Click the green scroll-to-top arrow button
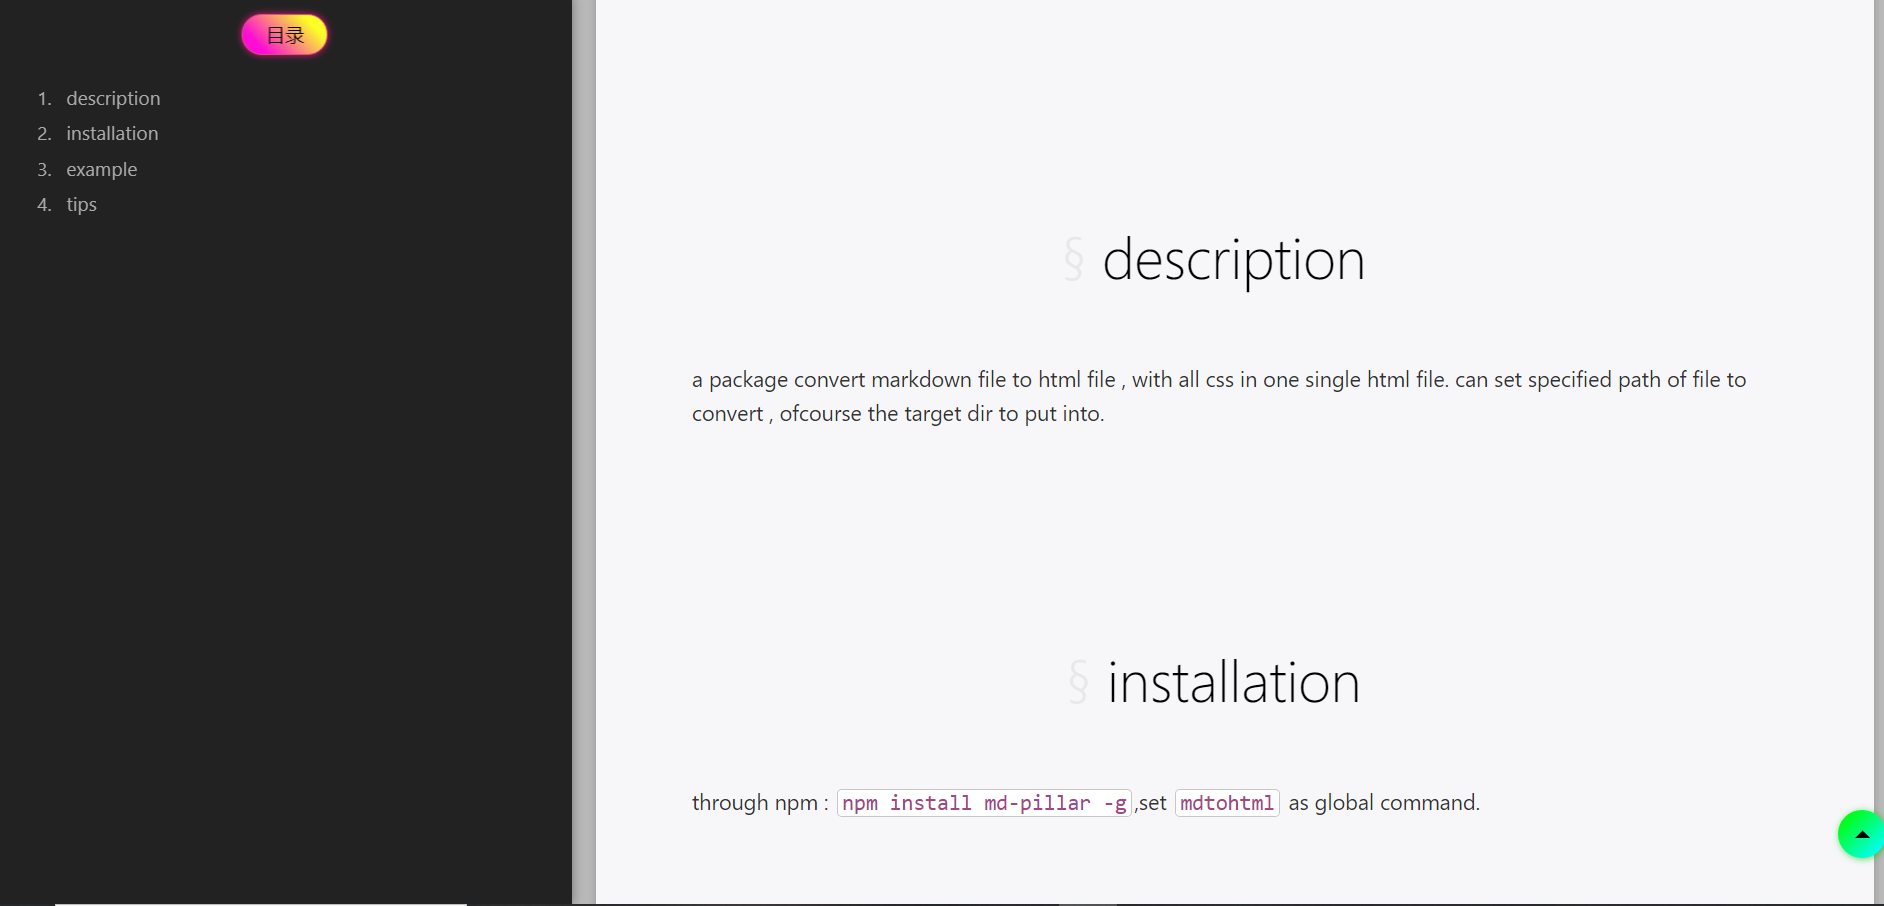 1861,834
